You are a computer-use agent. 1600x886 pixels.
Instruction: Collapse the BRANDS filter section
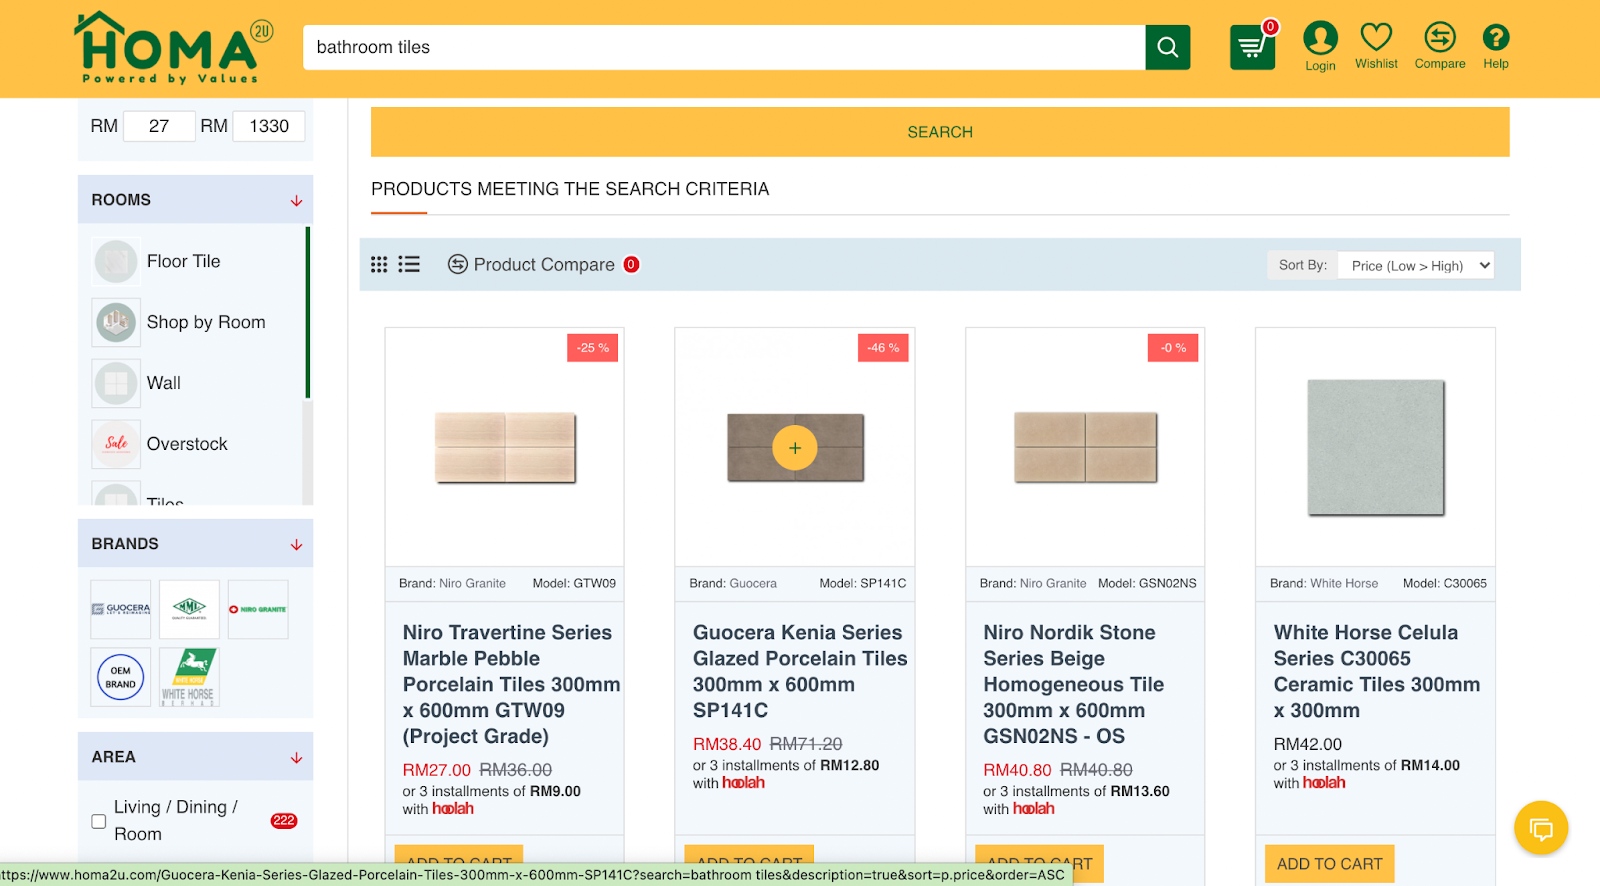[x=297, y=544]
